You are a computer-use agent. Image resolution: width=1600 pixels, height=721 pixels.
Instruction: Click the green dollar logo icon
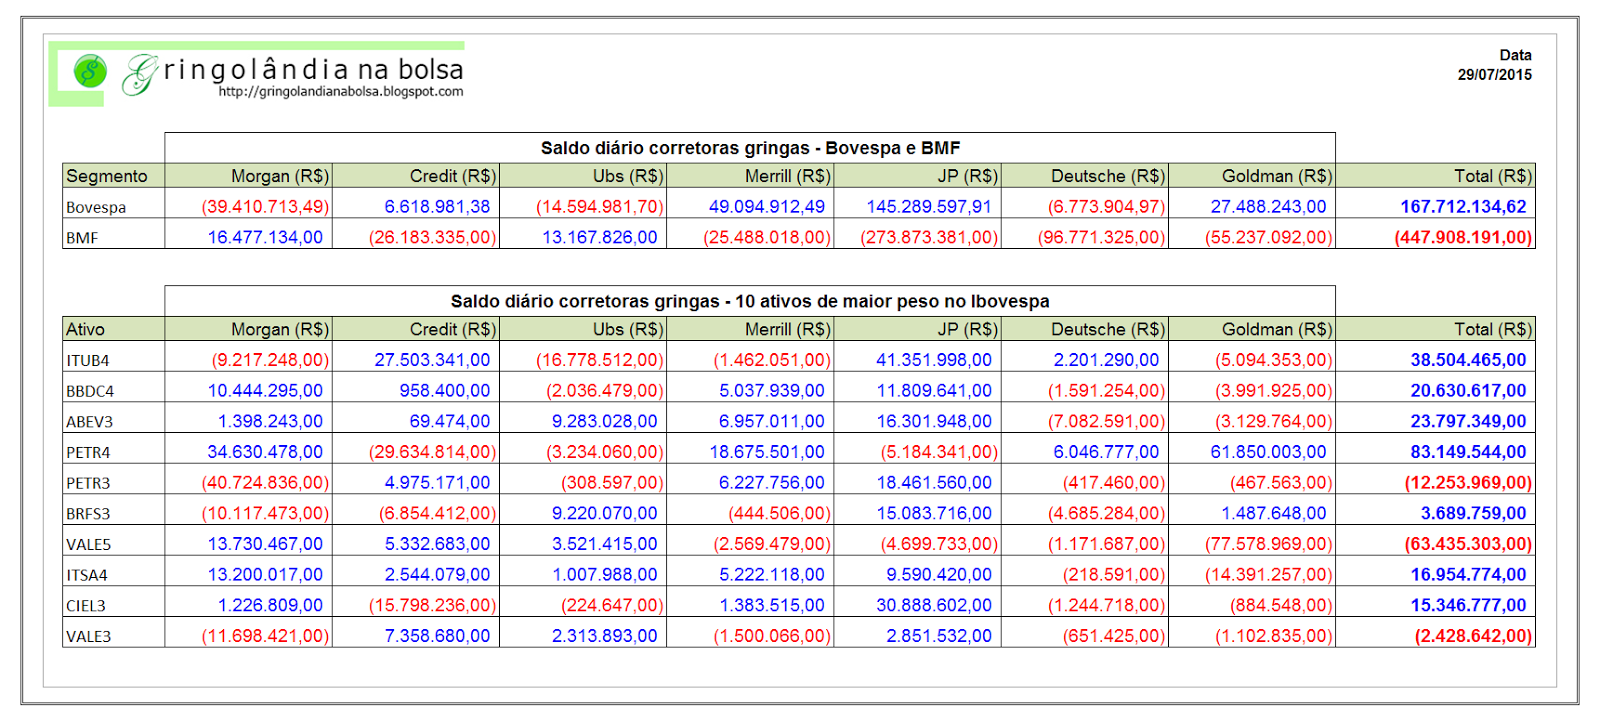tap(90, 71)
